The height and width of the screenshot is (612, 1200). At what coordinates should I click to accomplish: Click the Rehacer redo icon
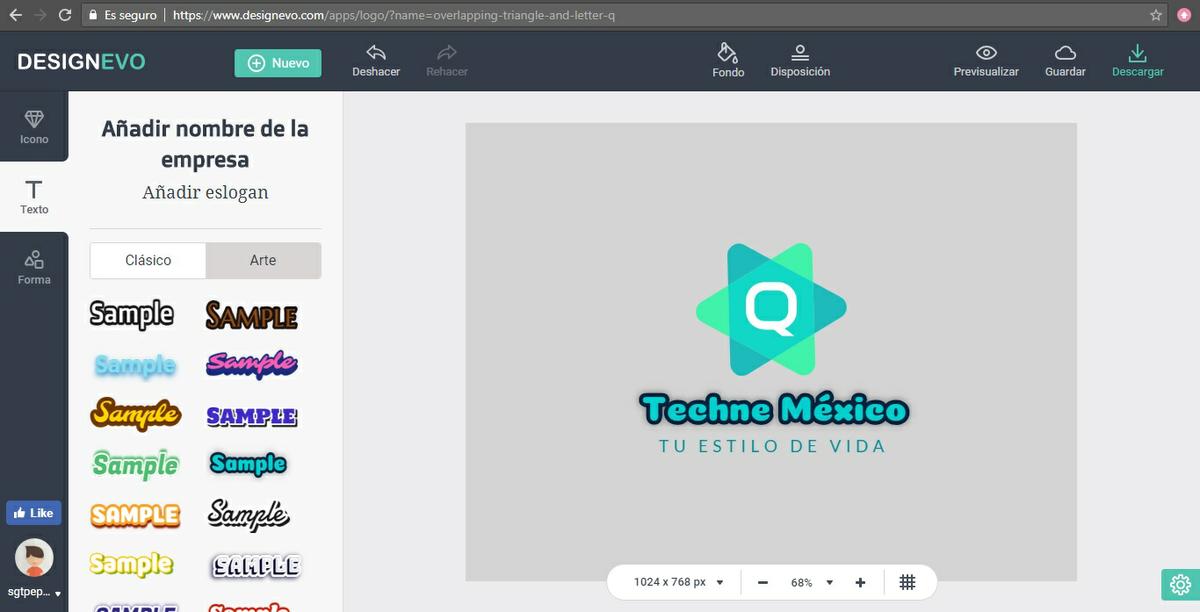point(447,53)
